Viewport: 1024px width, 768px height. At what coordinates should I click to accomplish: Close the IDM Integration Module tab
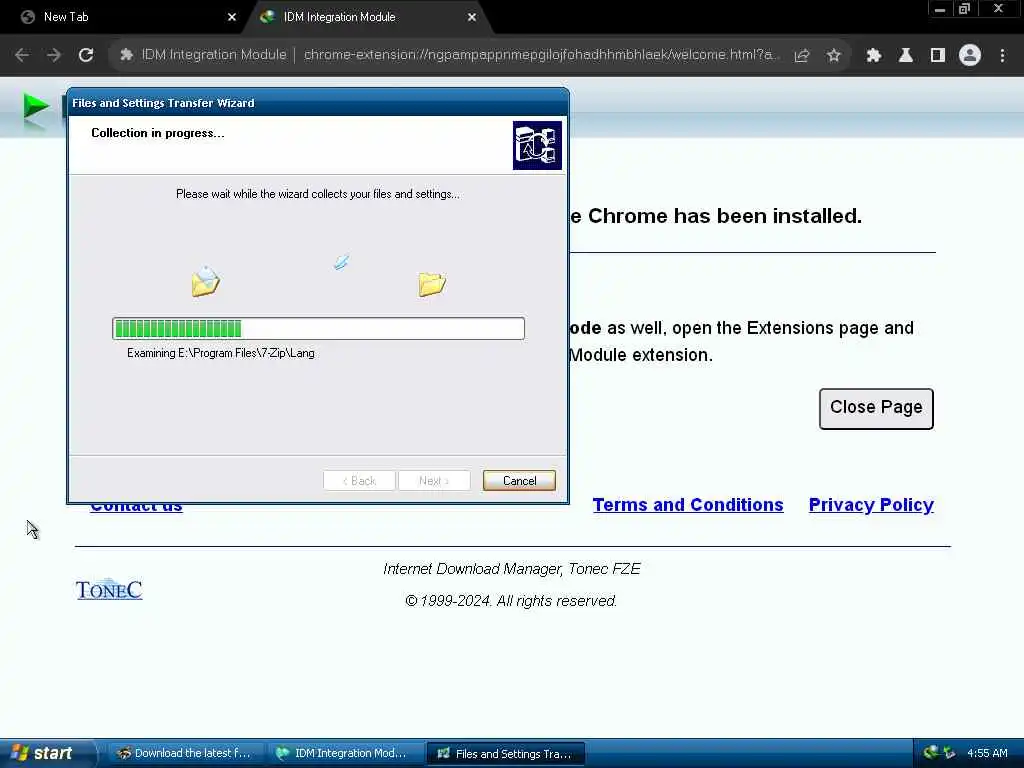[472, 17]
